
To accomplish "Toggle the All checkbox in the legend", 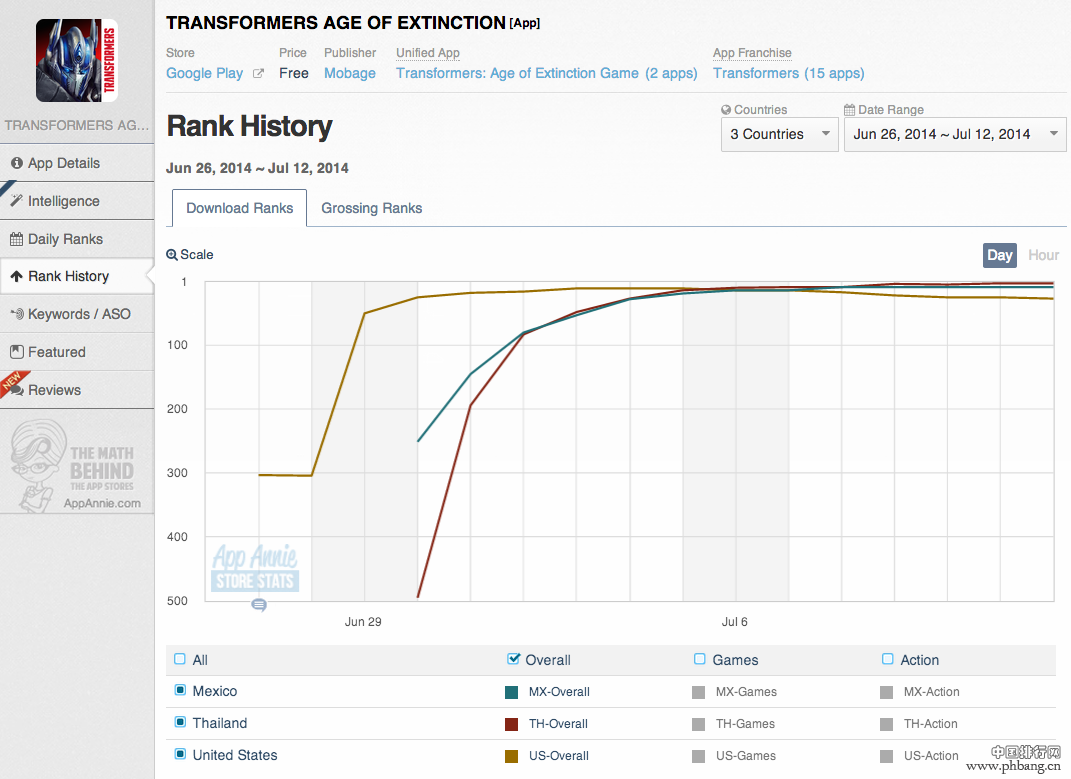I will pyautogui.click(x=180, y=659).
